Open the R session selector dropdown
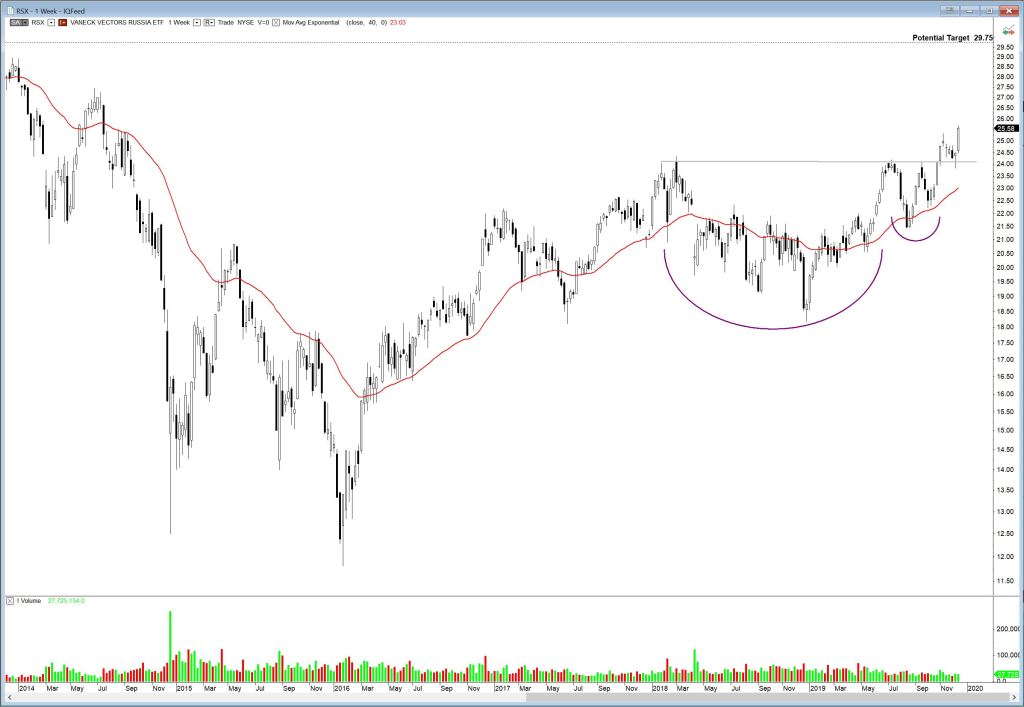Image resolution: width=1024 pixels, height=707 pixels. point(209,21)
